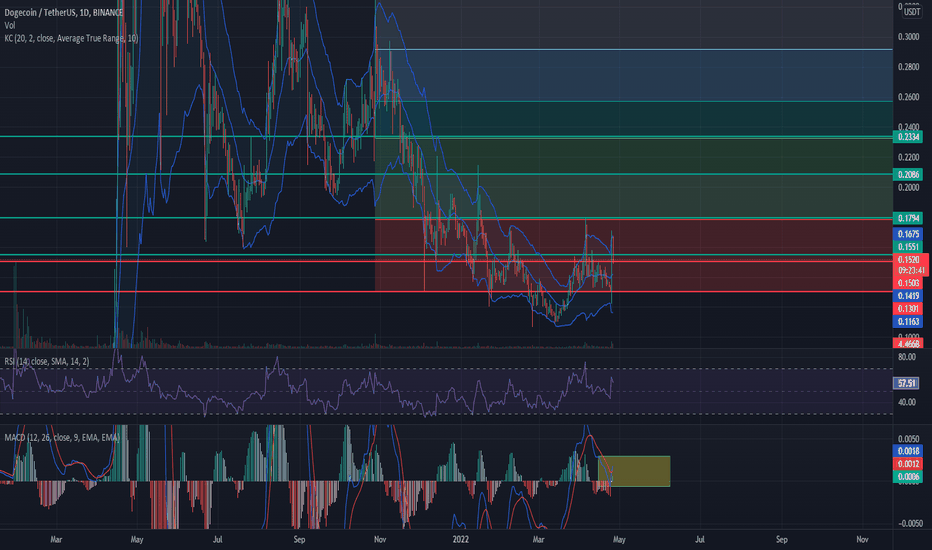
Task: Click the 09:23:41 countdown label
Action: [x=911, y=271]
